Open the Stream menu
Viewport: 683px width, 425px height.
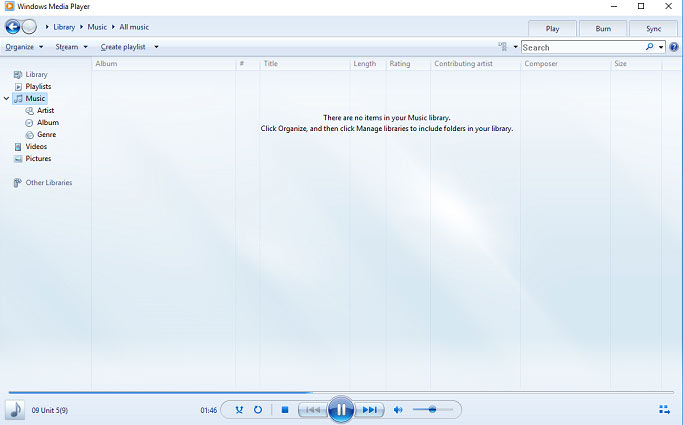(x=71, y=47)
